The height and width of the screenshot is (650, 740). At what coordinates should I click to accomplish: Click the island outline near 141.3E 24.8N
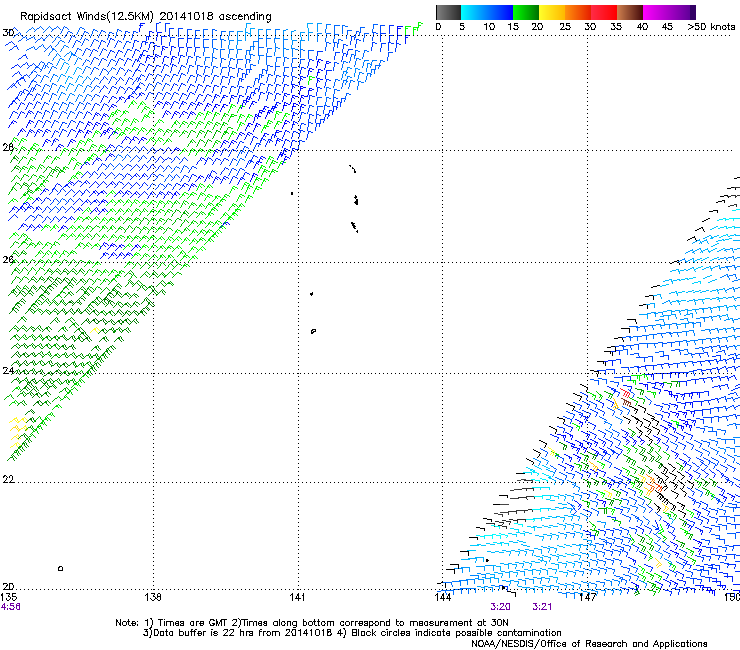tap(313, 331)
